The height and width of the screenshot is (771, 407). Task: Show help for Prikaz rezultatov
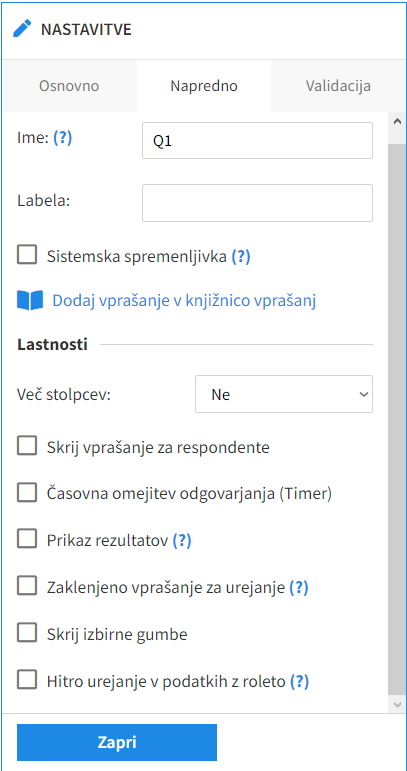click(182, 540)
